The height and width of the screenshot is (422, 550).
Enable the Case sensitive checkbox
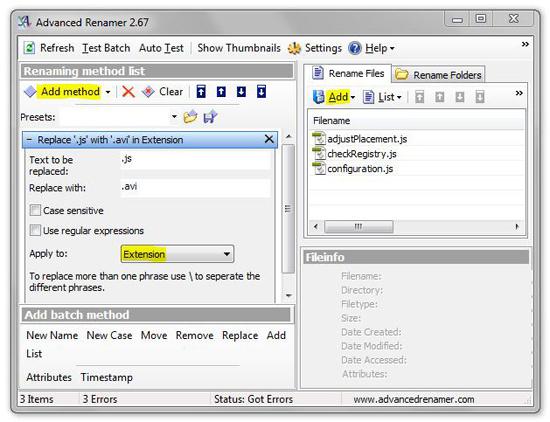click(x=35, y=210)
